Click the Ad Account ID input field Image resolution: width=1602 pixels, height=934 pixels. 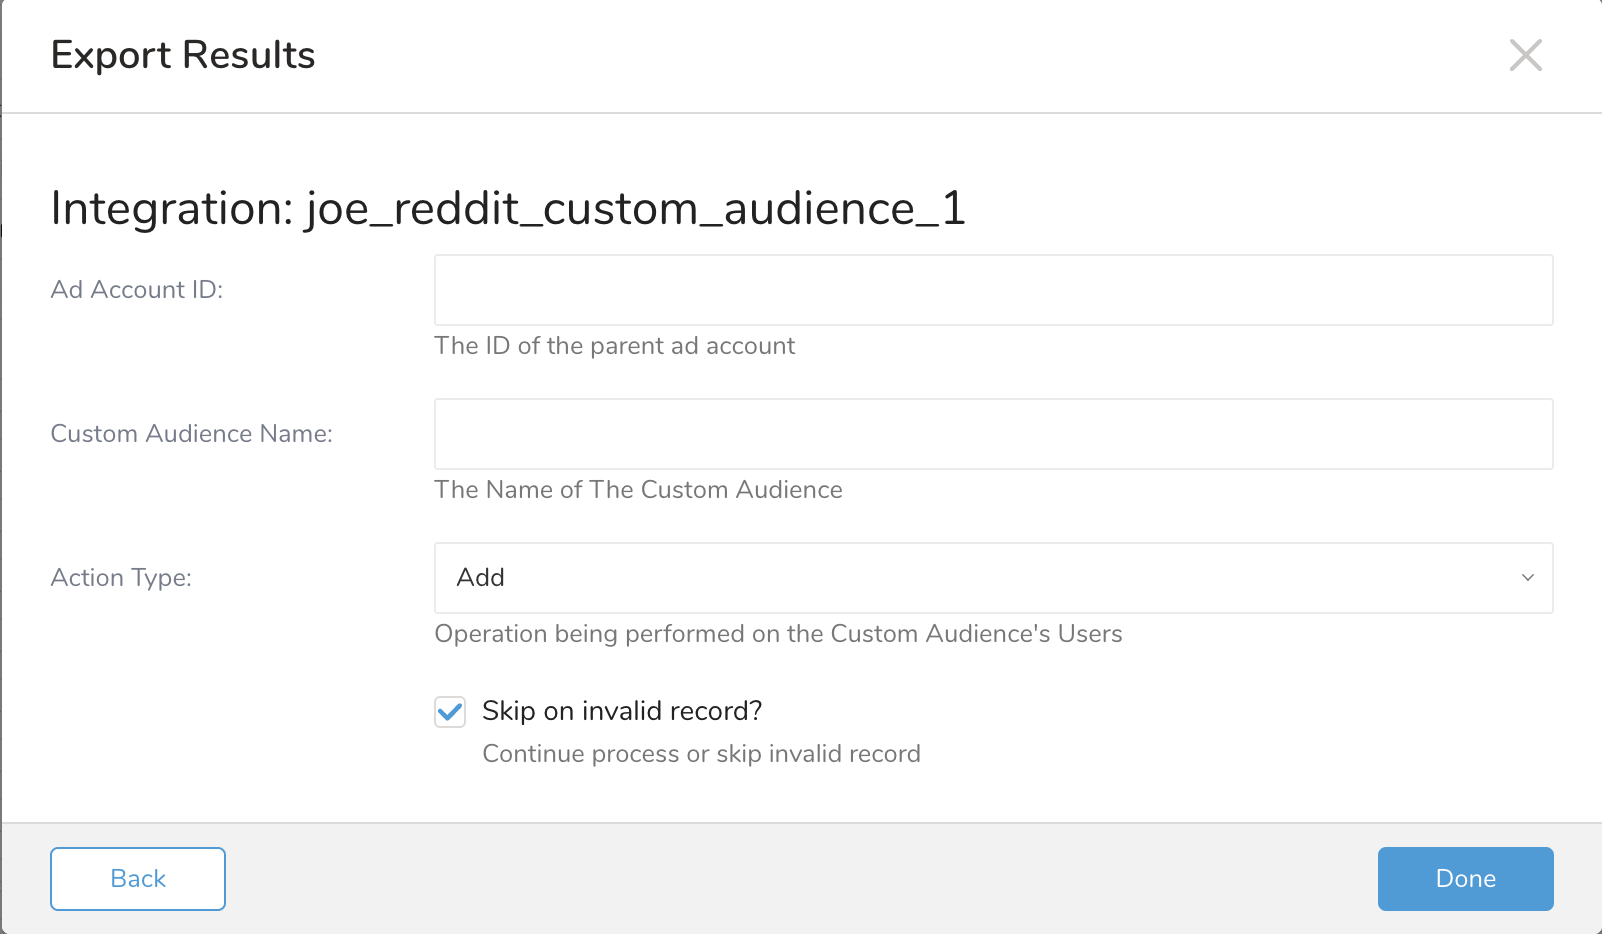(x=992, y=290)
